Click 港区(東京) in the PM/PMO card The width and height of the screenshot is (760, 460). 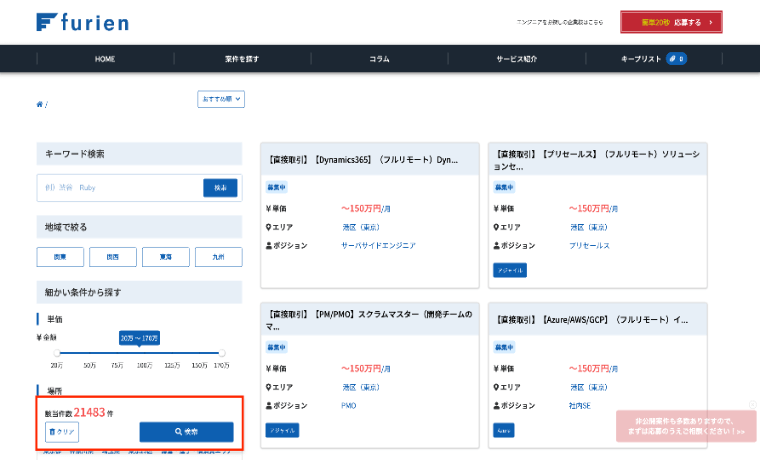(361, 387)
